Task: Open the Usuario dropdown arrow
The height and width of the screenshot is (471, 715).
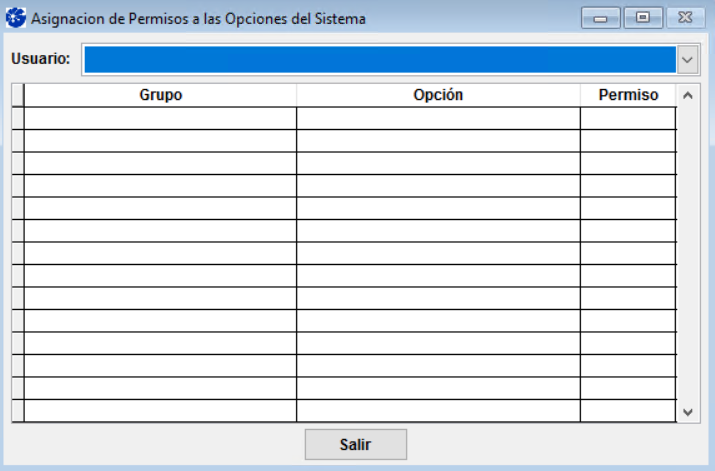Action: [687, 60]
